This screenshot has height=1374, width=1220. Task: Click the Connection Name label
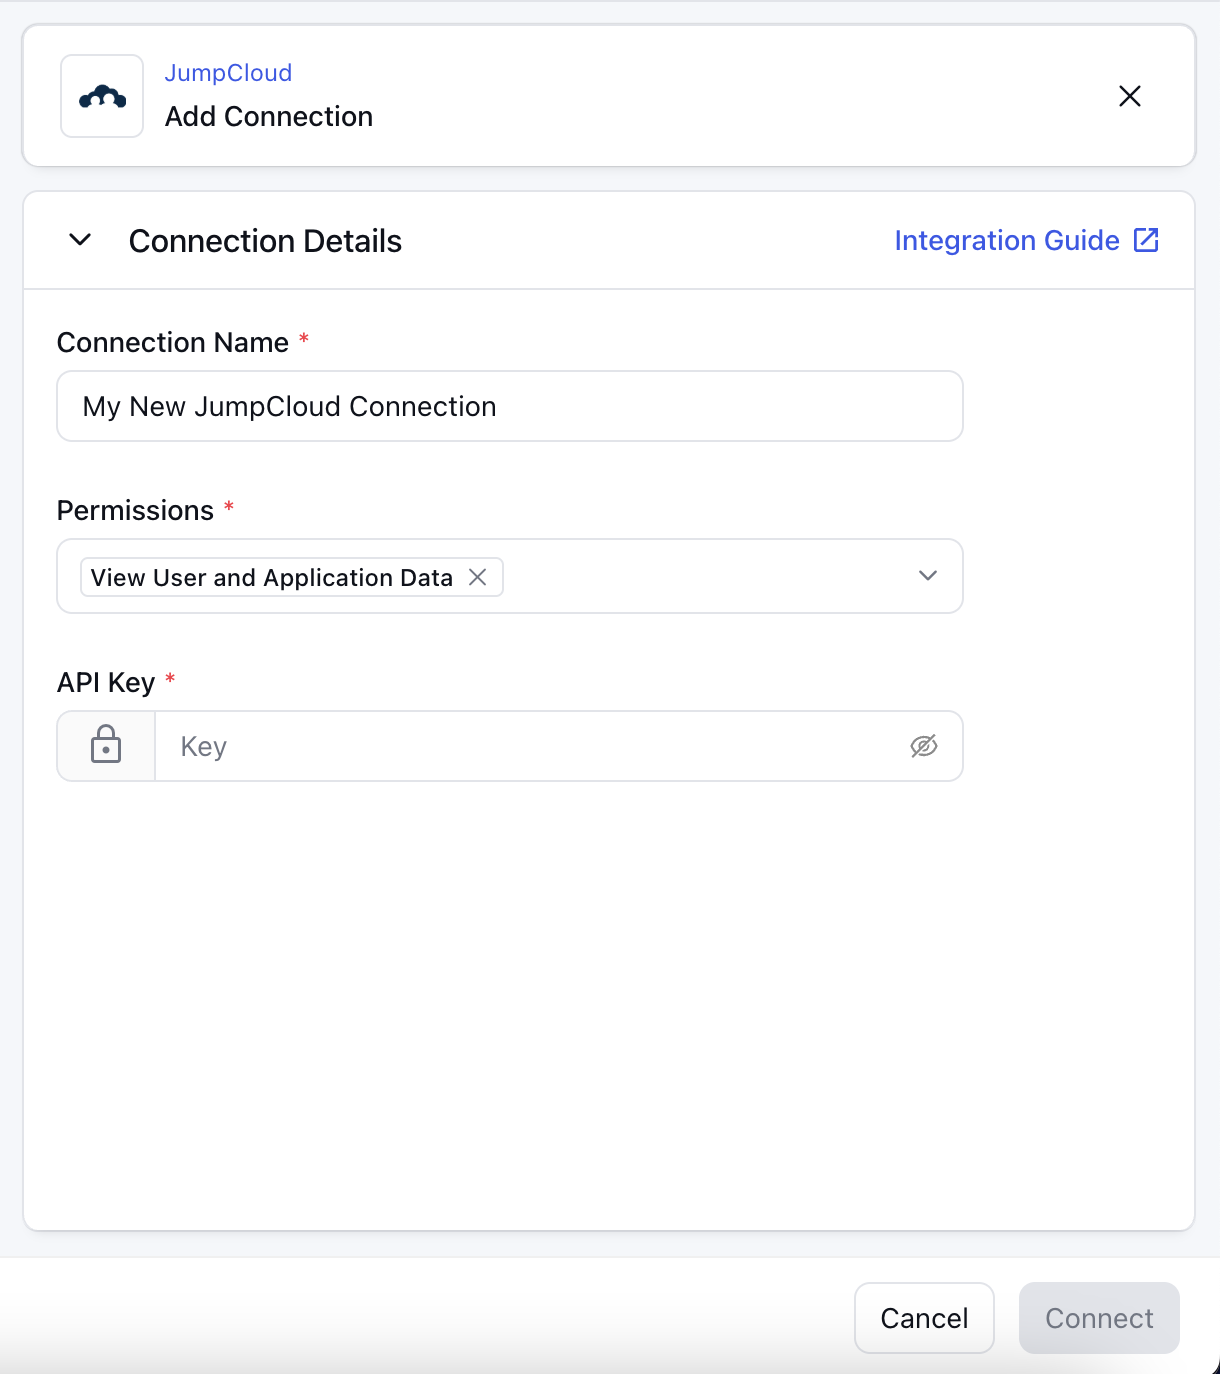[x=173, y=342]
